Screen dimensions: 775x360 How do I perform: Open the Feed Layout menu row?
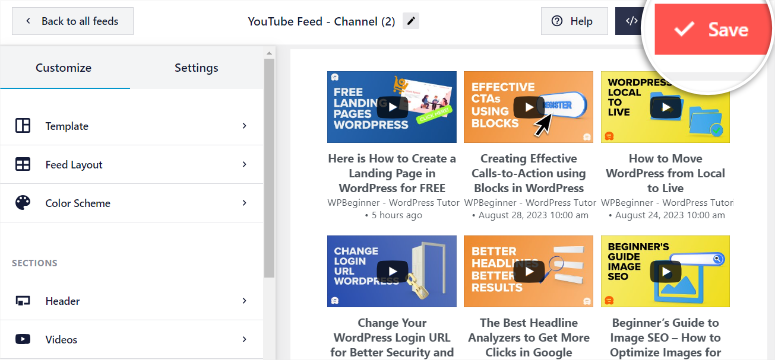coord(131,164)
